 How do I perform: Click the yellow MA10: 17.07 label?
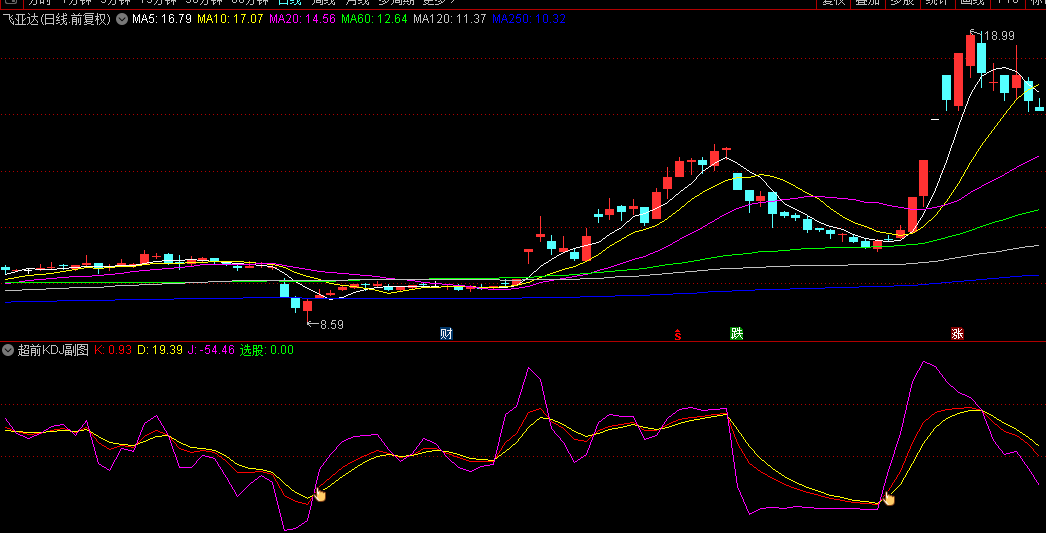coord(230,19)
